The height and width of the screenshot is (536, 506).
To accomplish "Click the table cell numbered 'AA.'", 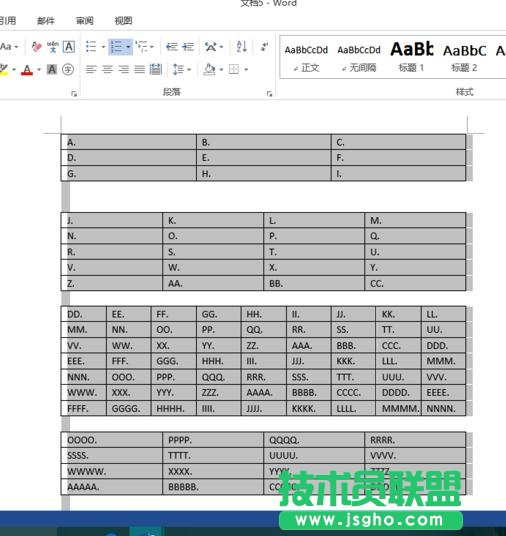I will tap(213, 283).
